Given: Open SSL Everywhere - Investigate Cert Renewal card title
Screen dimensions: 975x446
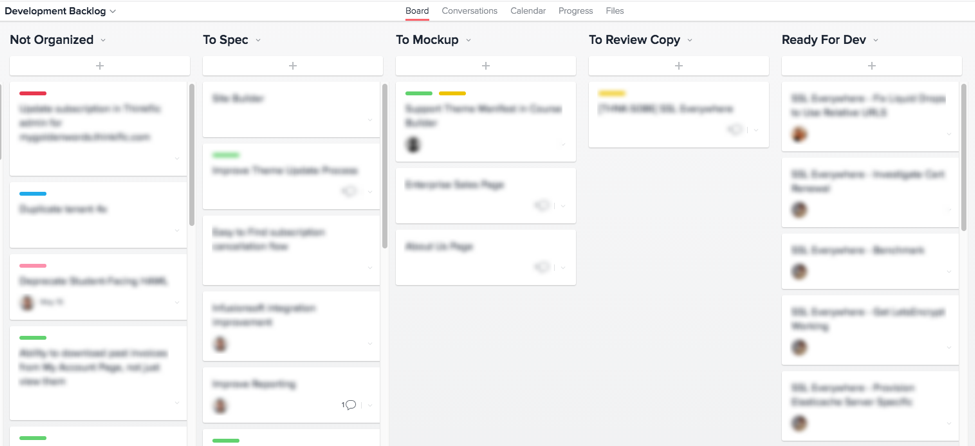Looking at the screenshot, I should click(x=867, y=181).
